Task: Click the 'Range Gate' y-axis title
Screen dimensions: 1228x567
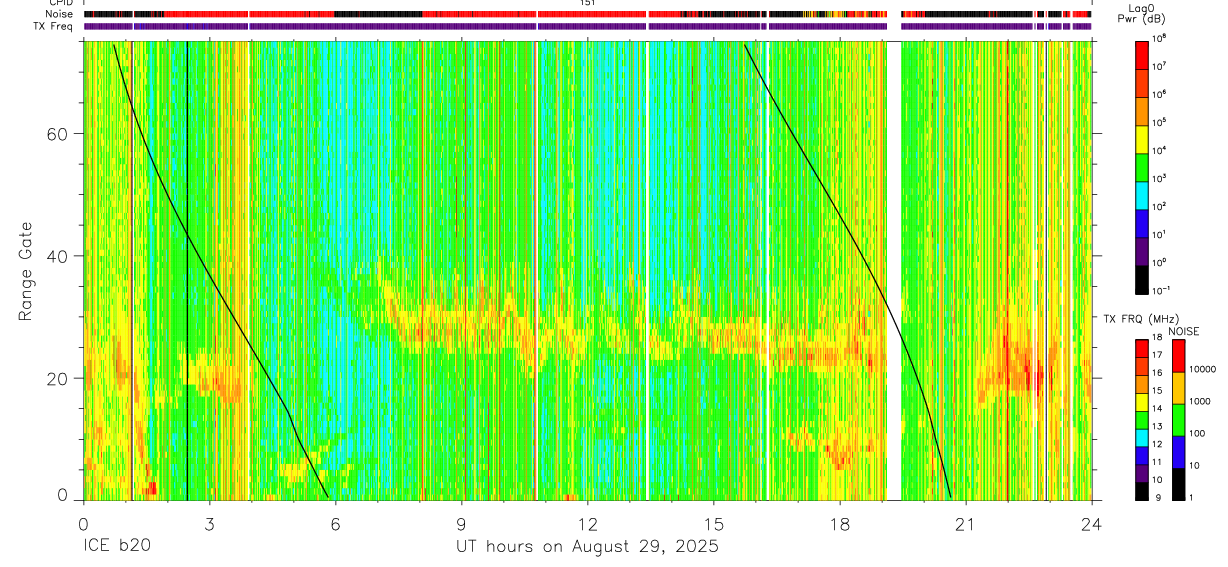Action: tap(27, 272)
